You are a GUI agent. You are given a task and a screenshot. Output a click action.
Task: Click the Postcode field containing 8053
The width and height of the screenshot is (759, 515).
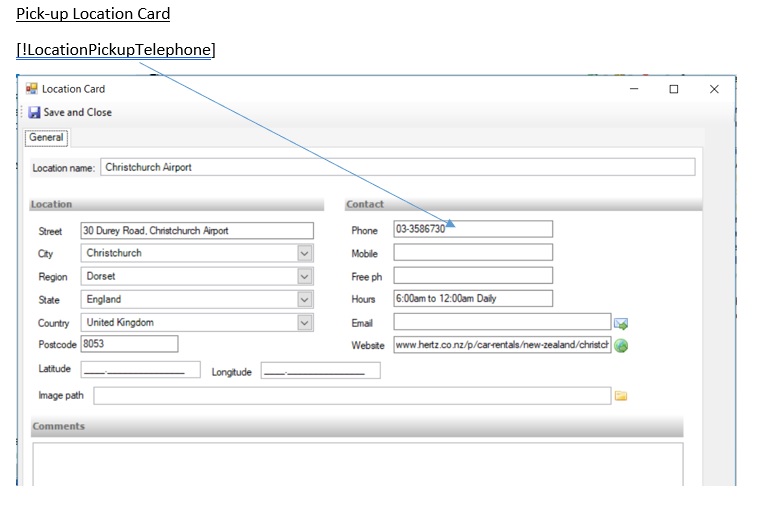(128, 344)
